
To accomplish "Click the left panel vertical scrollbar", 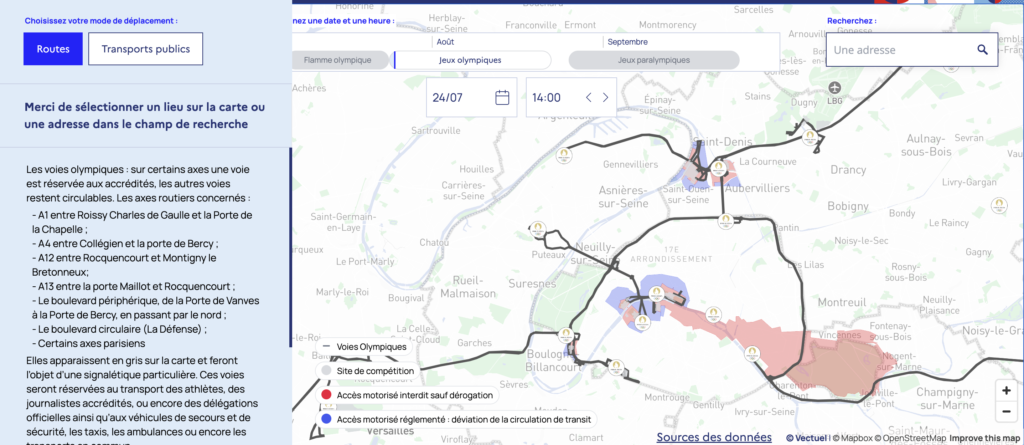I will (x=290, y=248).
